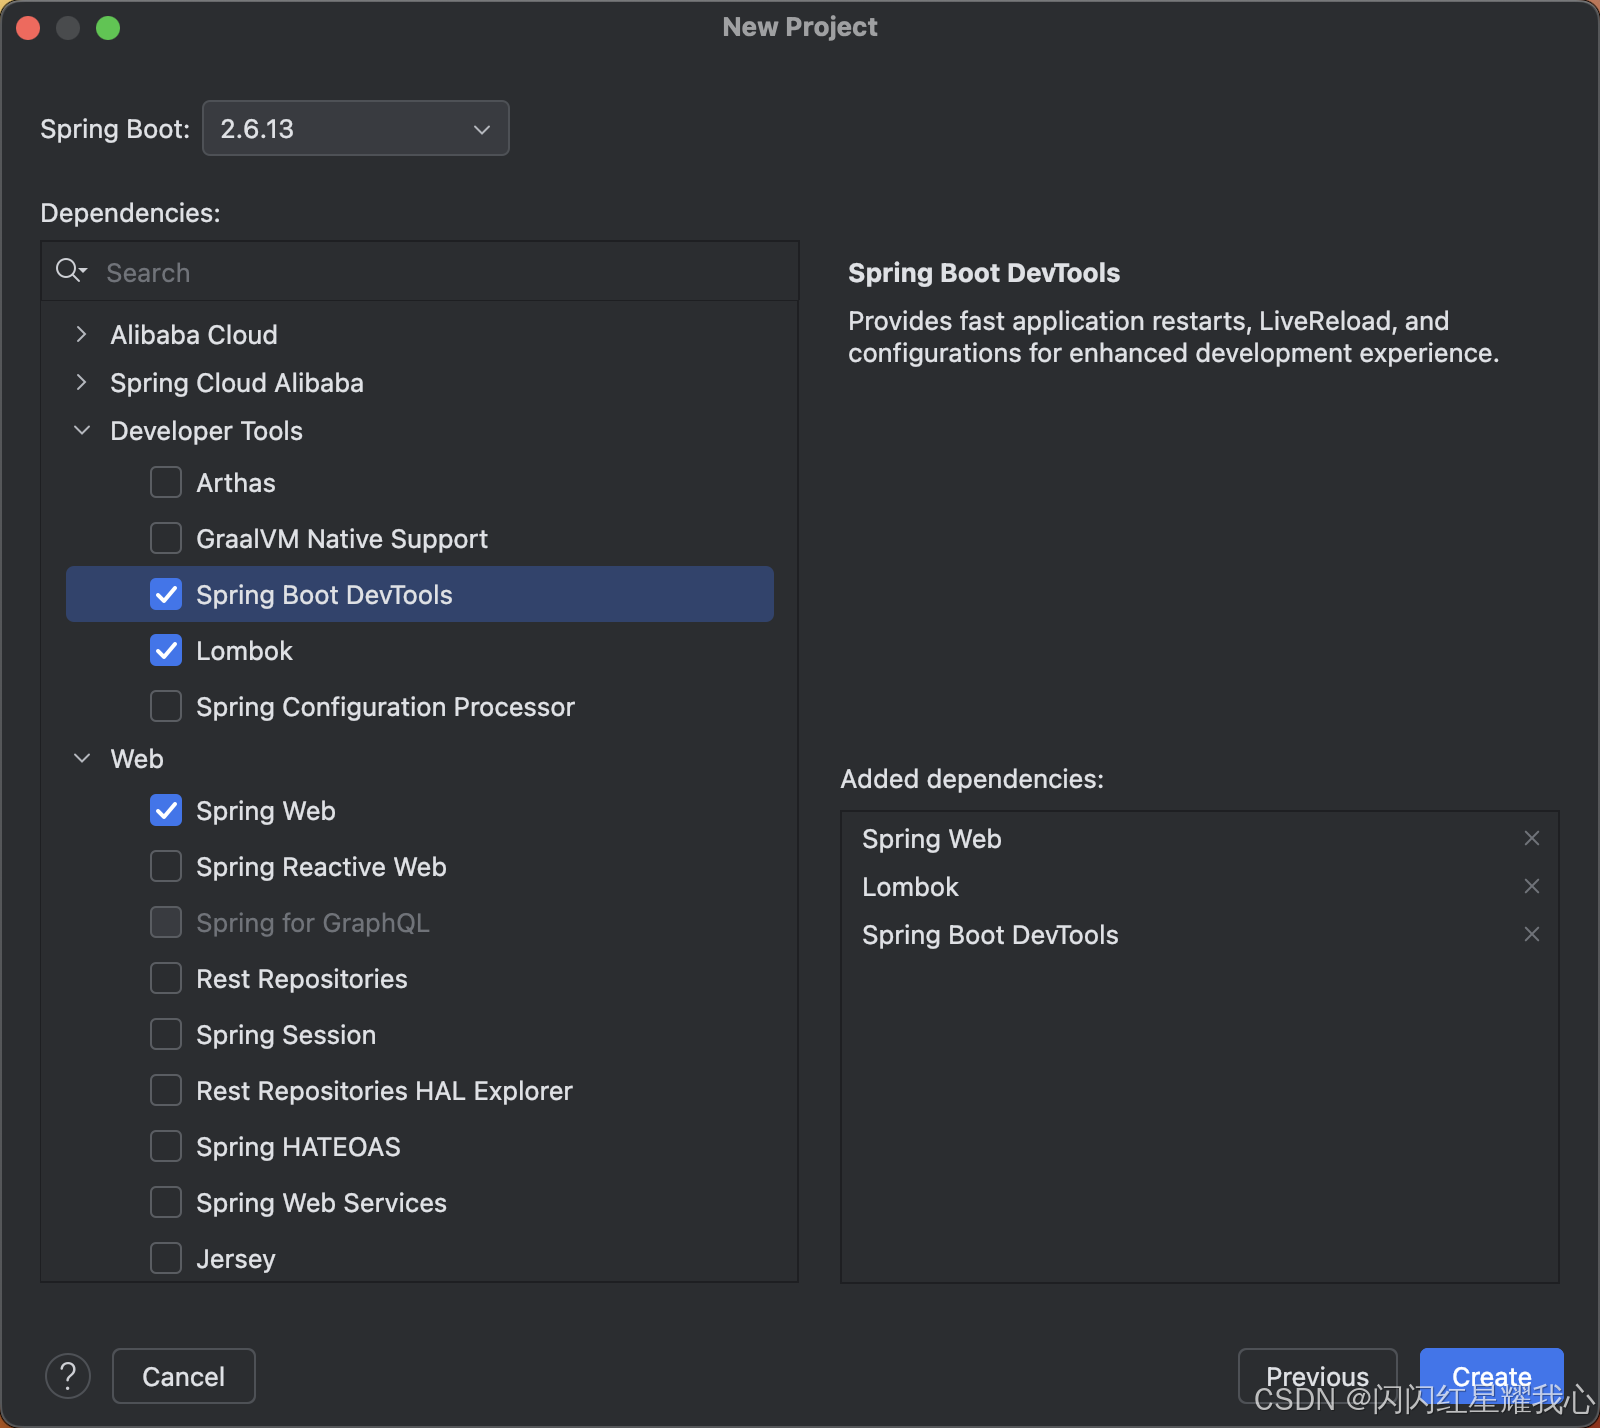Select the Spring HATEOAS label
The height and width of the screenshot is (1428, 1600).
click(x=298, y=1147)
